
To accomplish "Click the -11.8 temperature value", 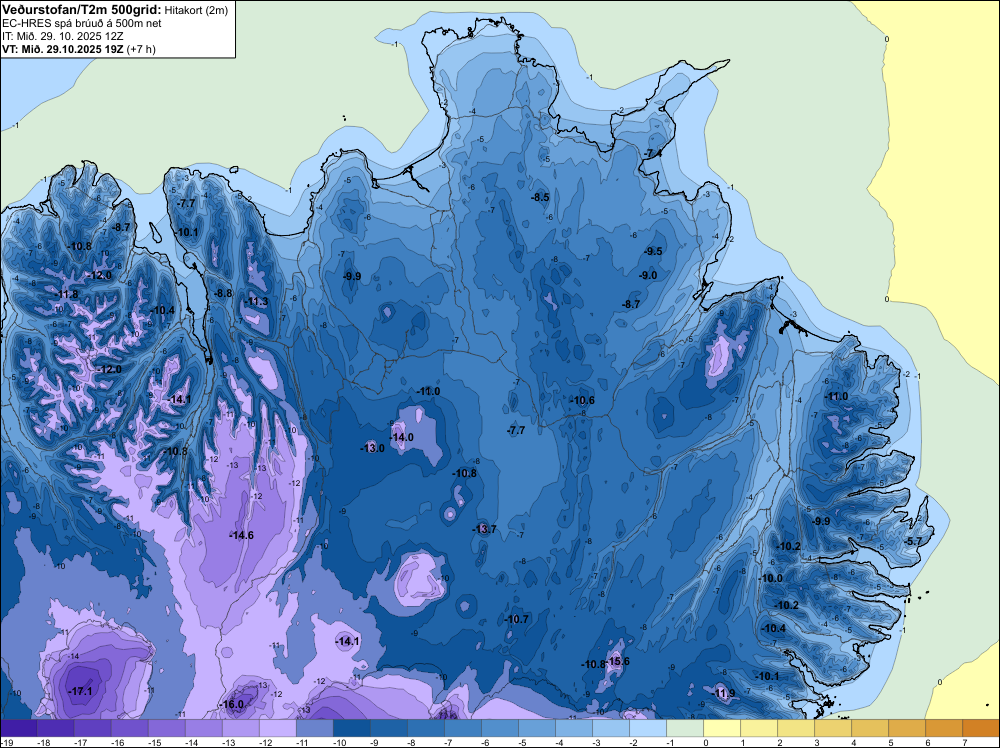I will [x=66, y=295].
